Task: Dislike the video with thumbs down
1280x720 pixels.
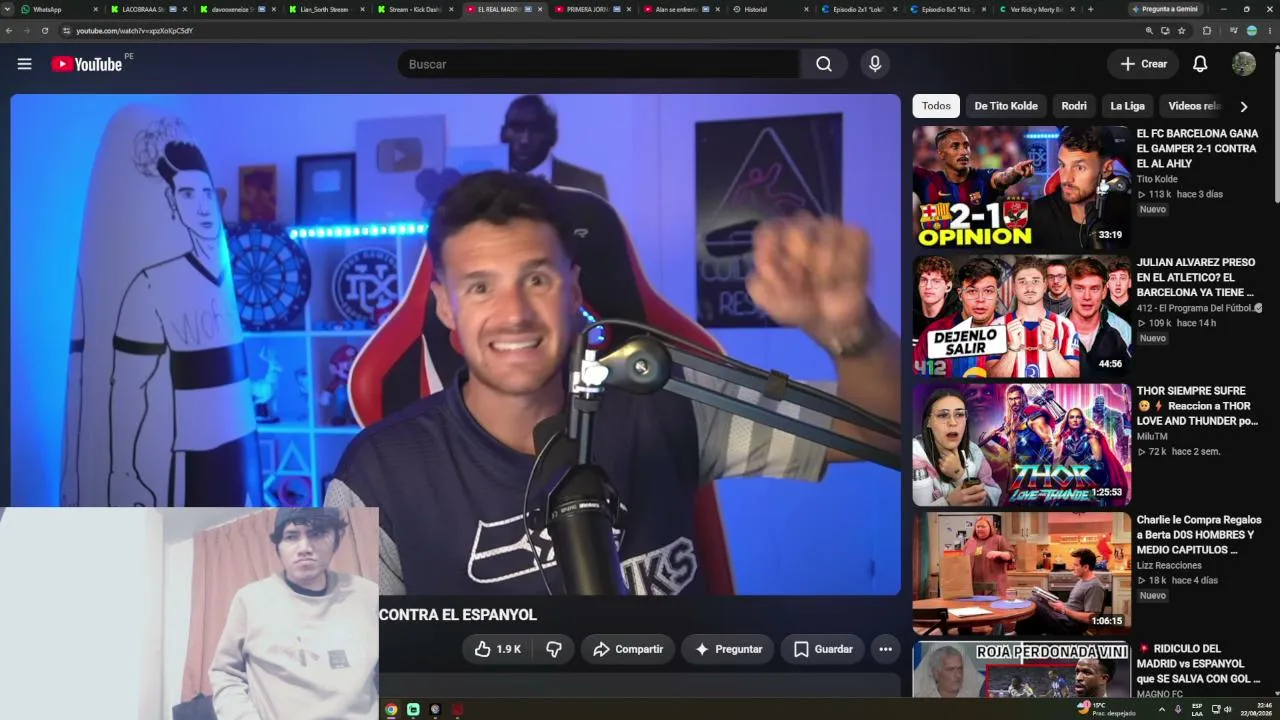Action: tap(553, 649)
